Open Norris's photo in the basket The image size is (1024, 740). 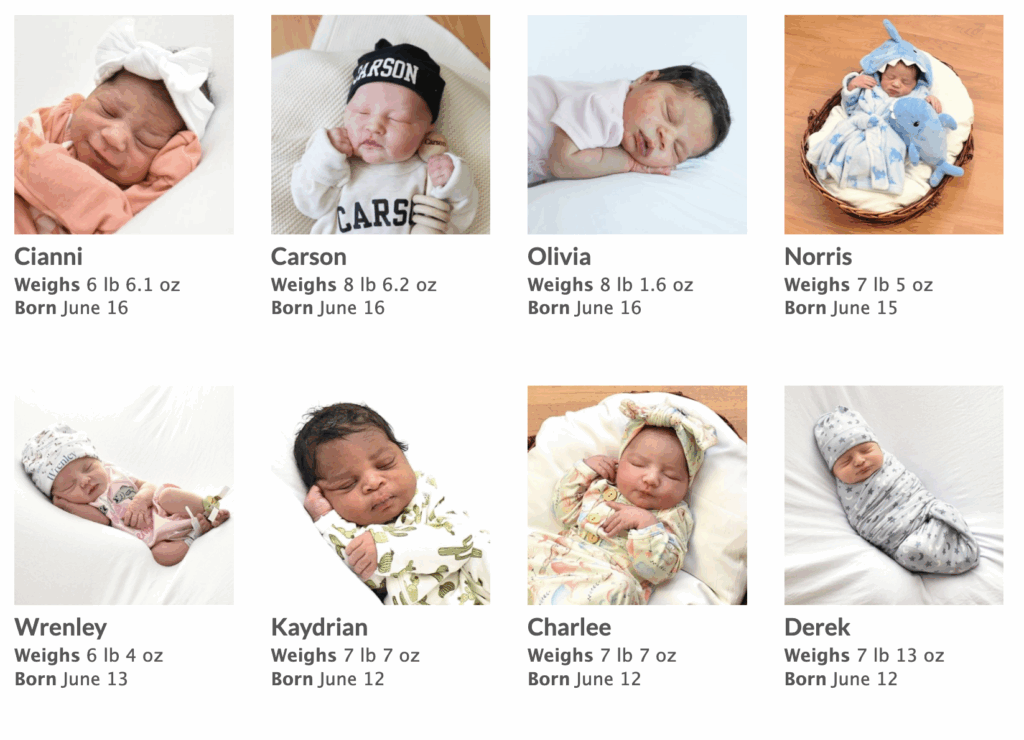pyautogui.click(x=894, y=125)
